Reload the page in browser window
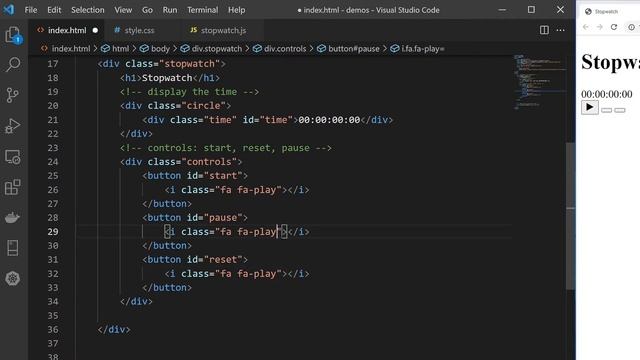The height and width of the screenshot is (360, 640). tap(614, 27)
